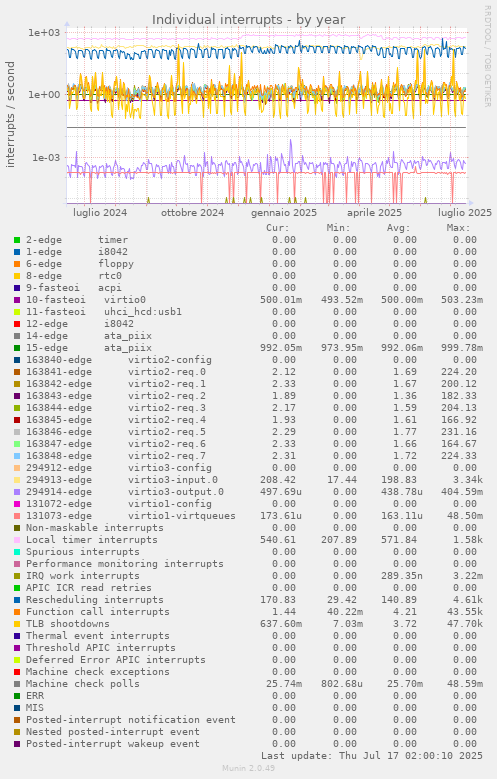Click the 'Function call interrupts' legend entry
Image resolution: width=497 pixels, height=779 pixels.
[x=97, y=612]
